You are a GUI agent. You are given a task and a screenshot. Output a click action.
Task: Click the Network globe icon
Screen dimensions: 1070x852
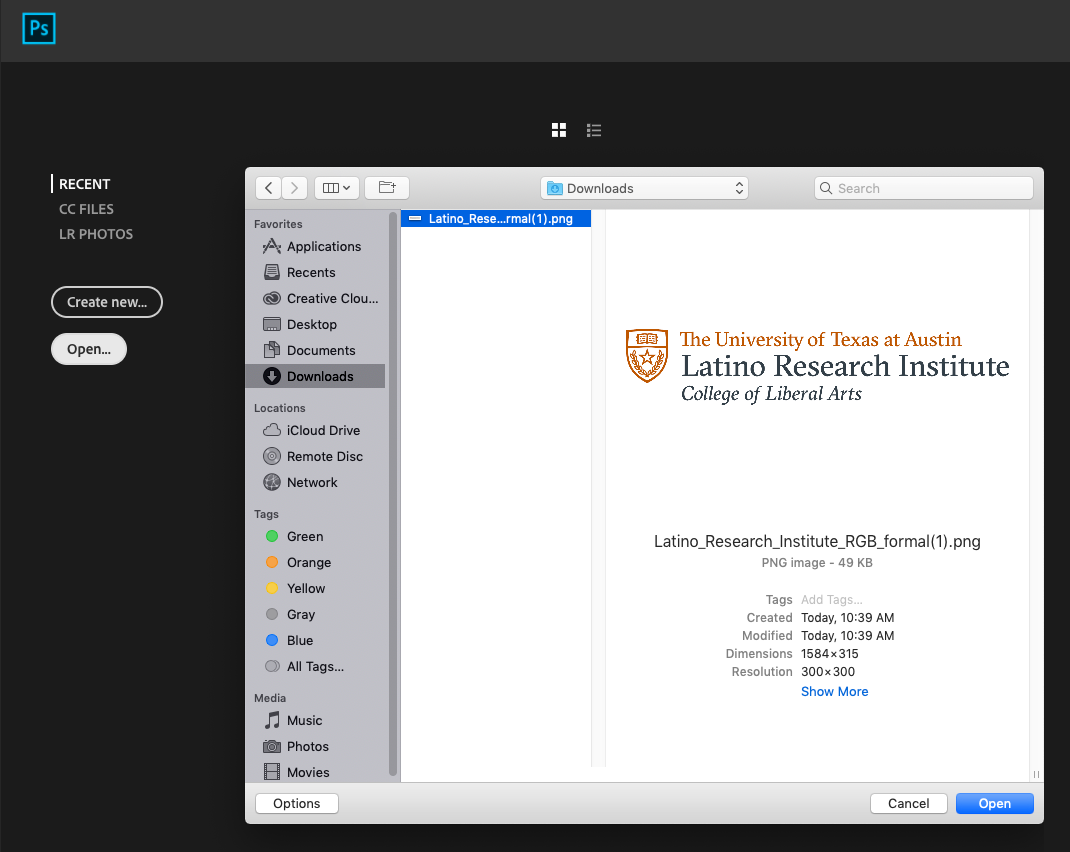pyautogui.click(x=272, y=482)
